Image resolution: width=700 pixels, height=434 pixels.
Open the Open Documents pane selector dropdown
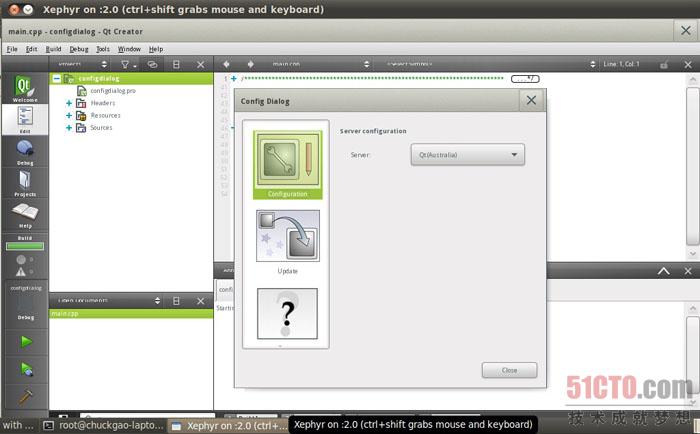tap(106, 301)
